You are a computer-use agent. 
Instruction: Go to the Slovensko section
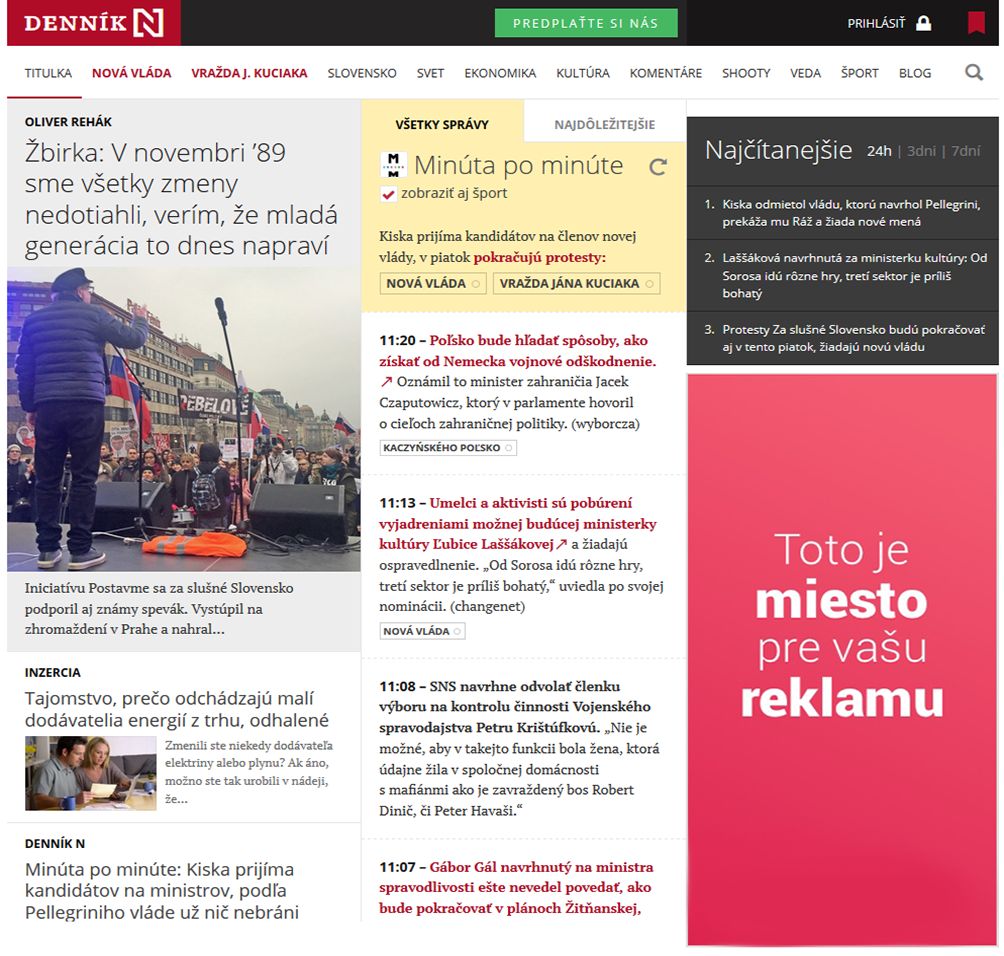(362, 73)
